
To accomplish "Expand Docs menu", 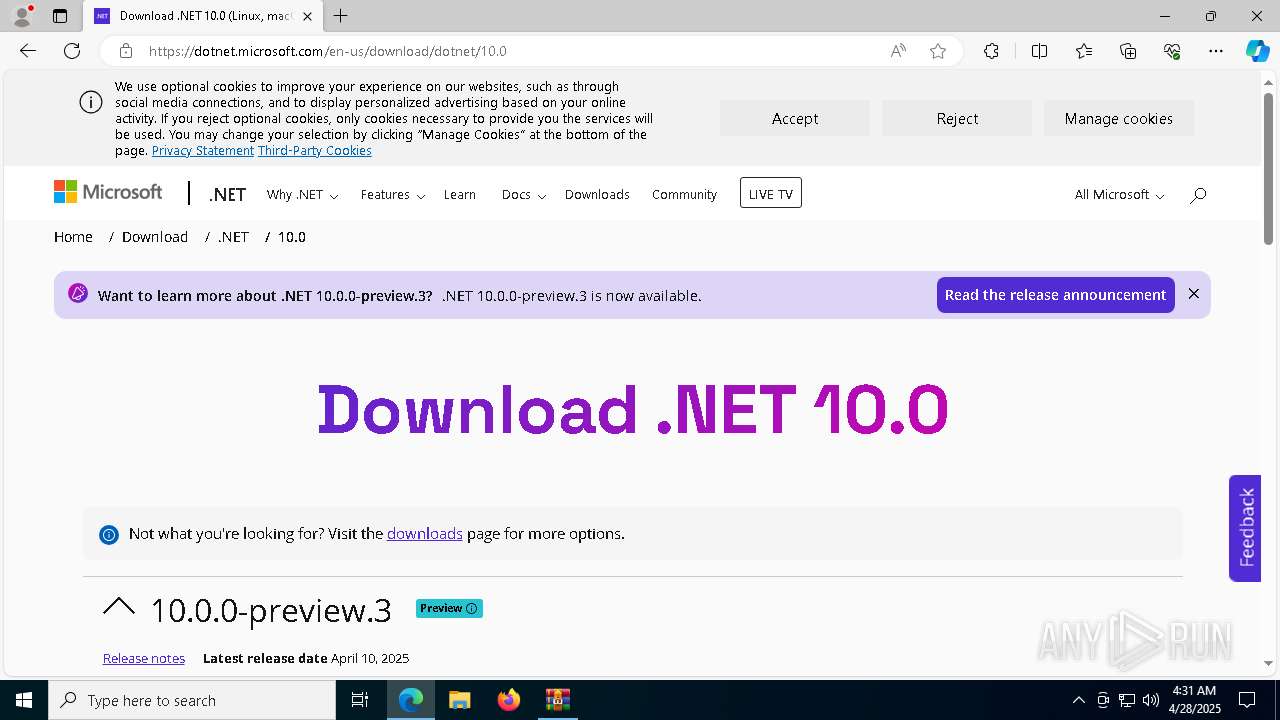I will coord(523,195).
